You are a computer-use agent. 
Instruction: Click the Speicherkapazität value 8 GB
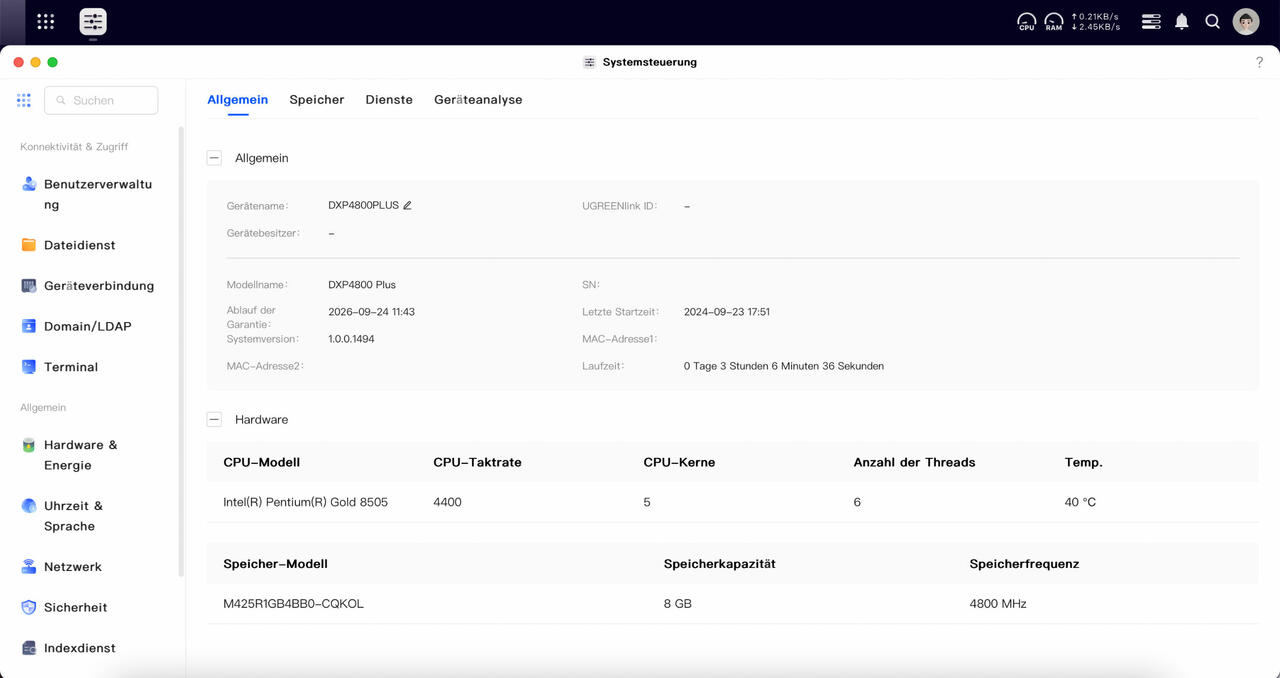677,604
